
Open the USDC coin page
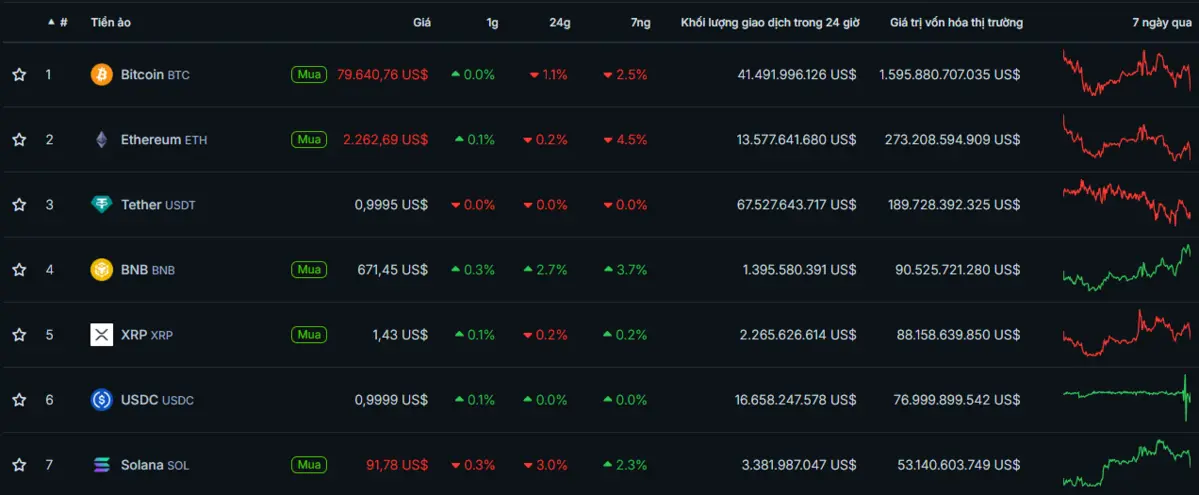(158, 400)
